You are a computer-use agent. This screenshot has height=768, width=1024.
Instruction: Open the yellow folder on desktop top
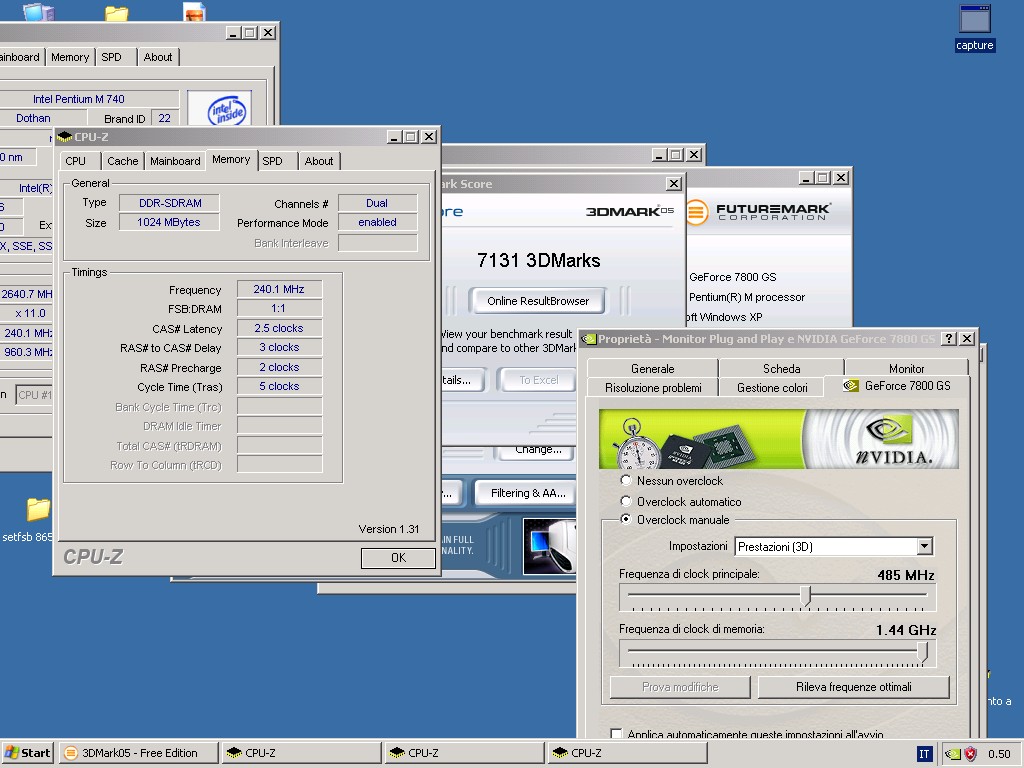click(116, 12)
